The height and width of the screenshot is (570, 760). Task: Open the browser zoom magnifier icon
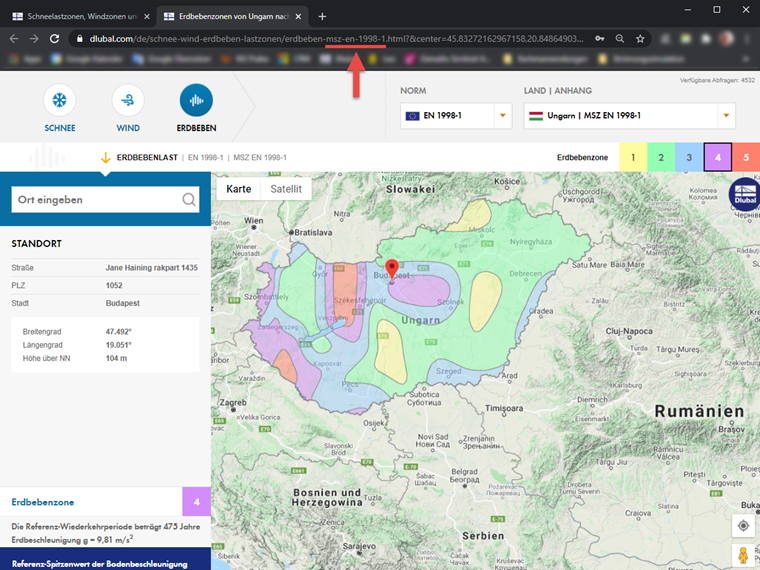(x=619, y=39)
